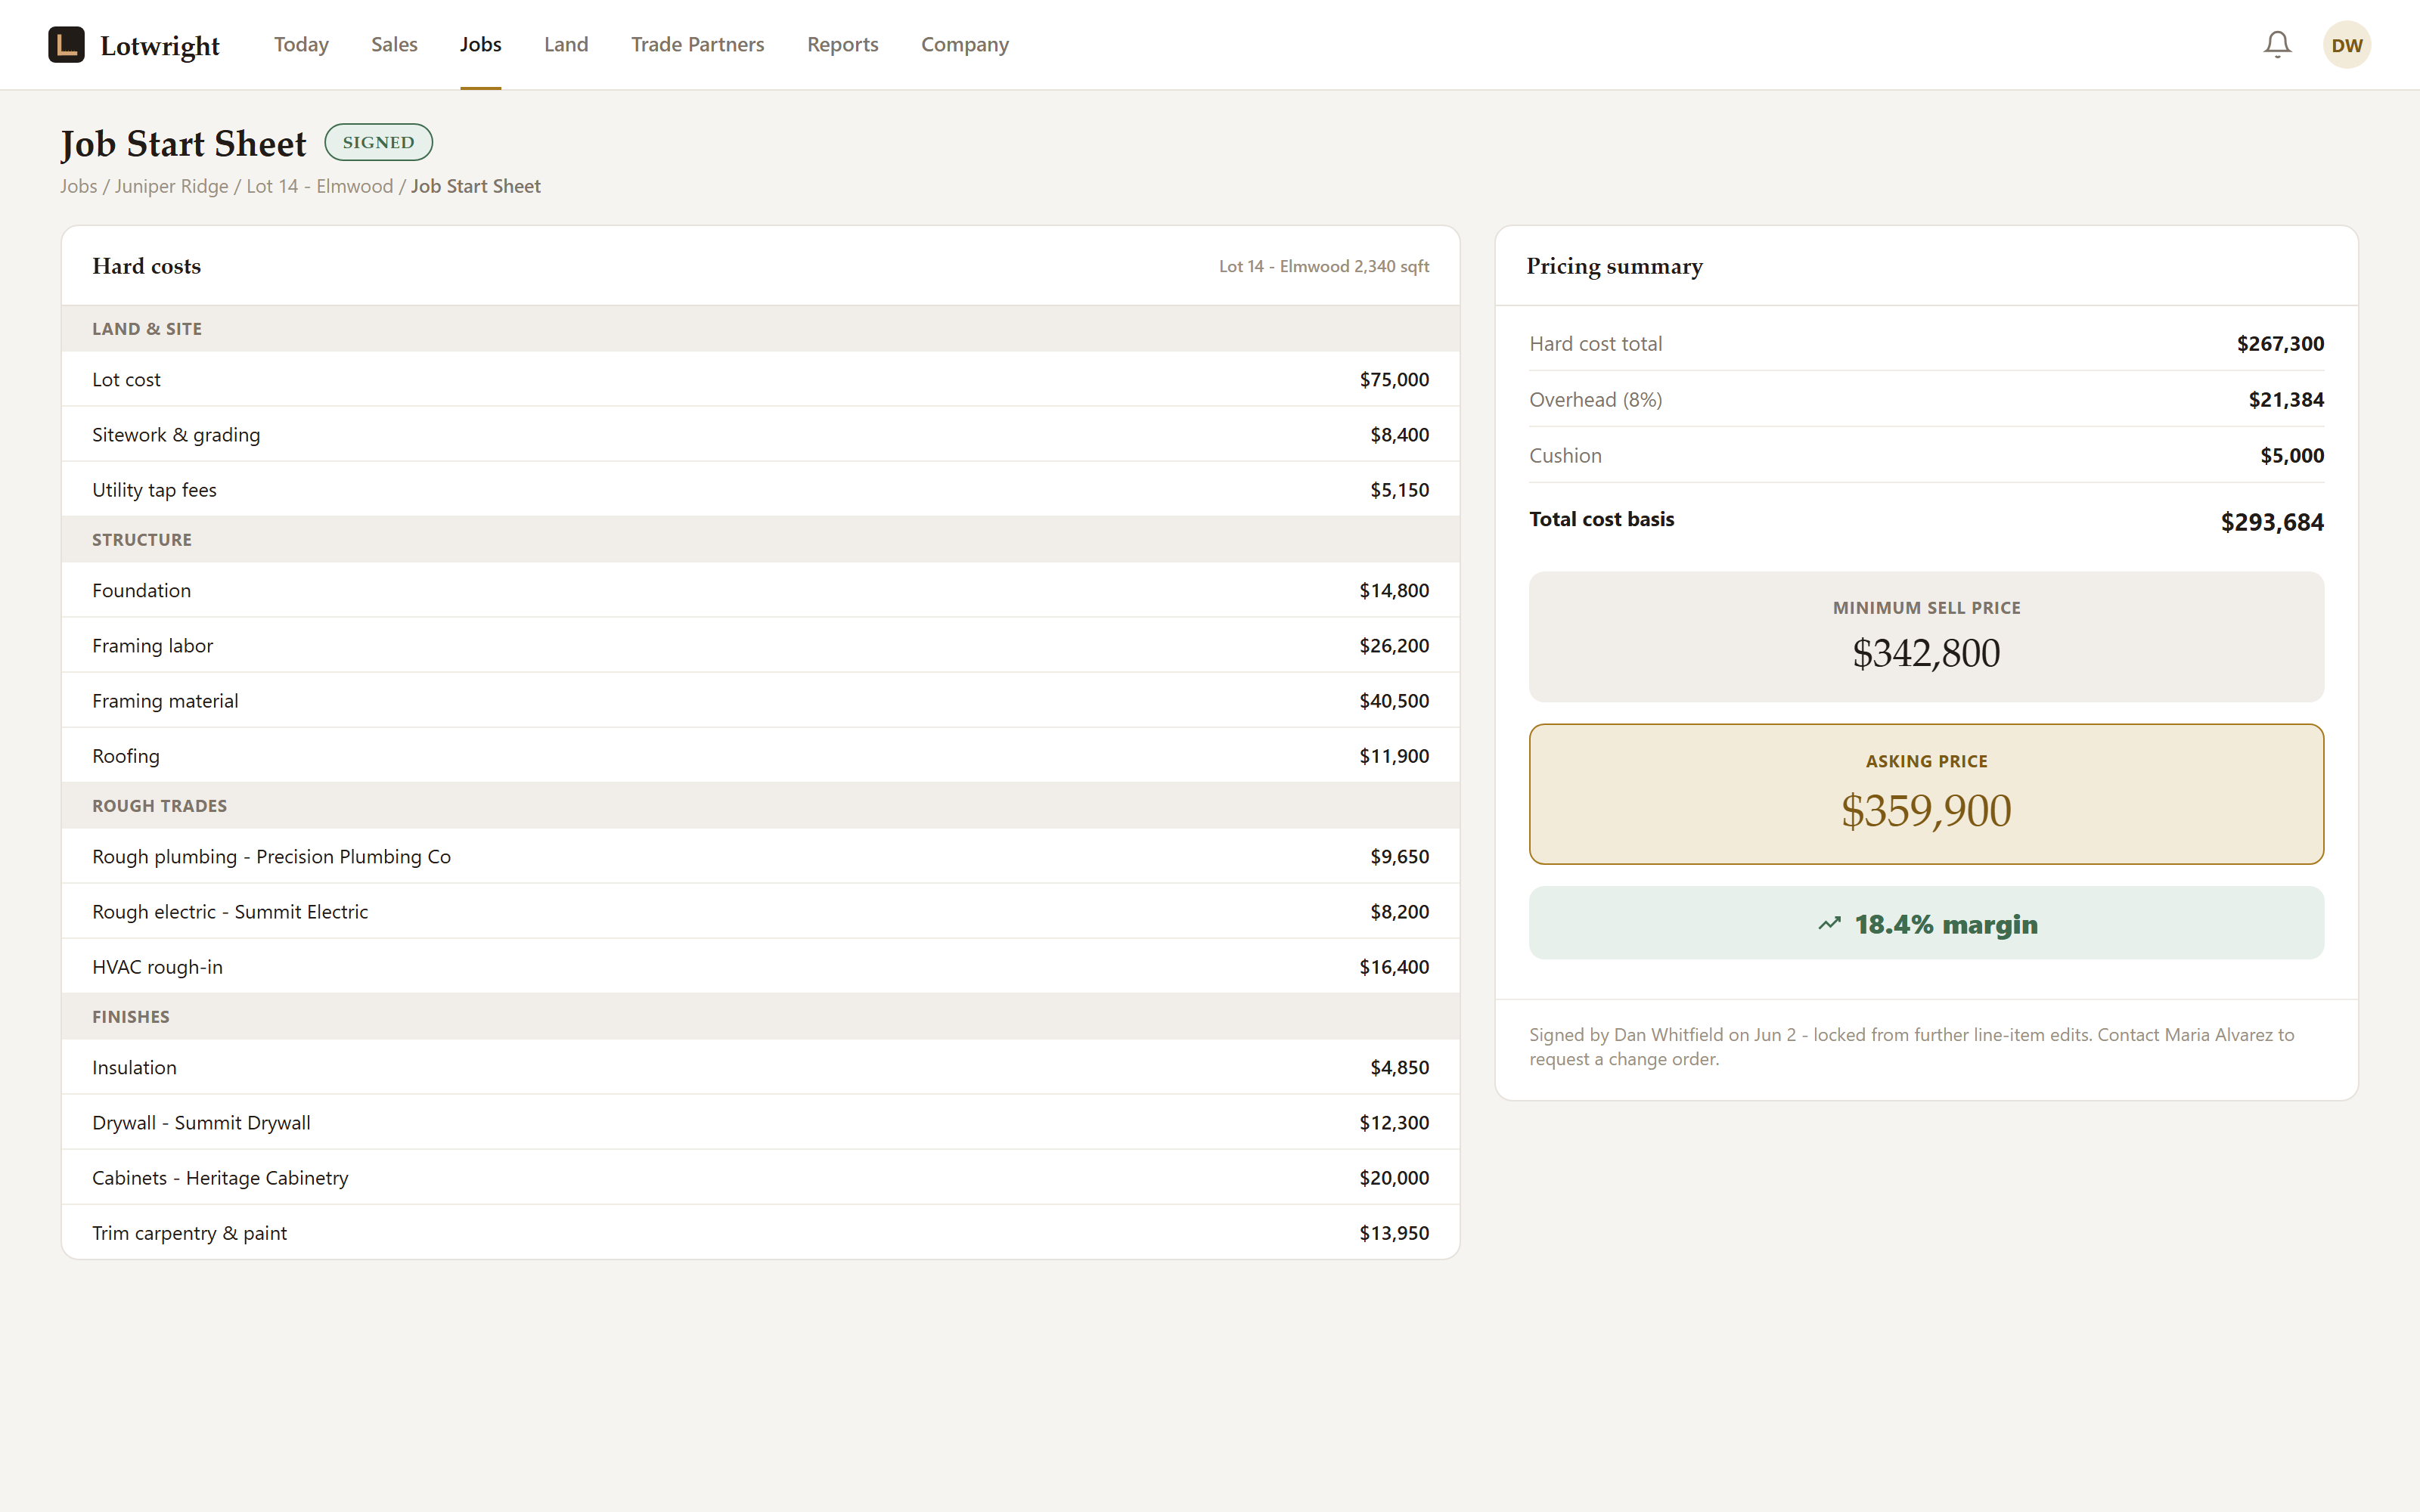Click the $8,400 sitework amount

point(1399,434)
